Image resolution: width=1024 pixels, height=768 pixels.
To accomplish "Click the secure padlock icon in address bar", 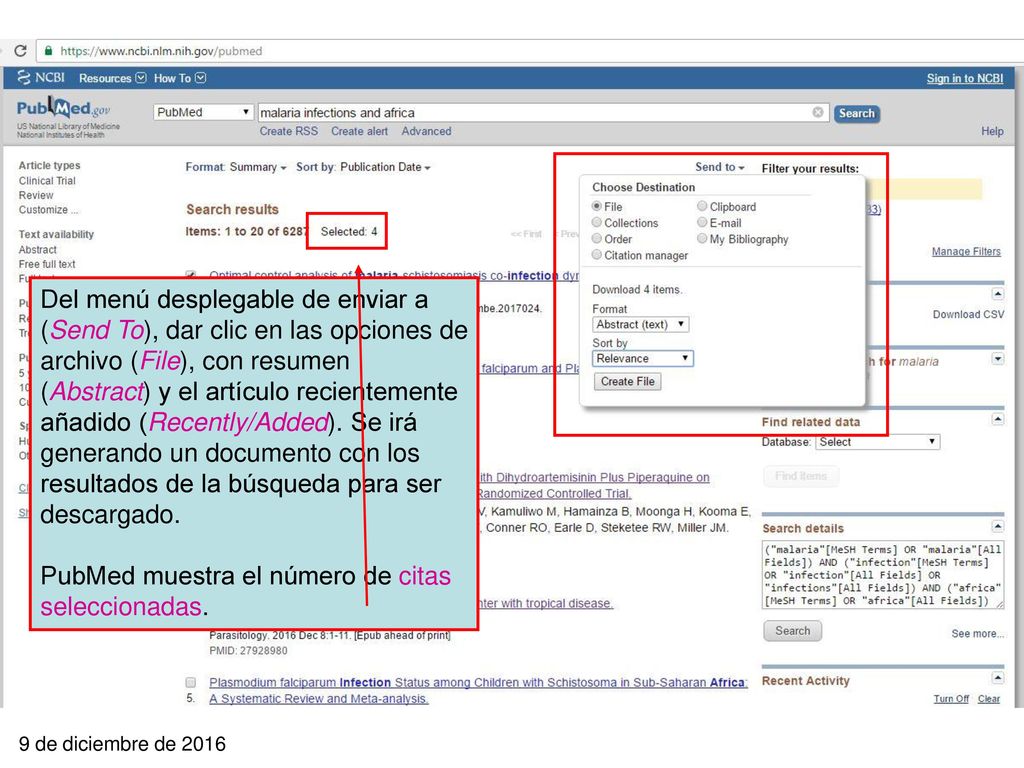I will [x=48, y=50].
